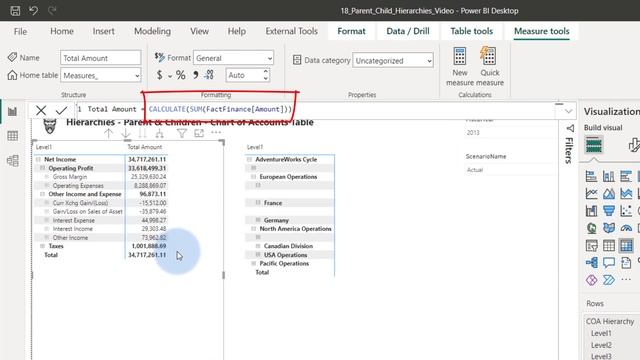
Task: Select gauge visualization
Action: [x=626, y=228]
